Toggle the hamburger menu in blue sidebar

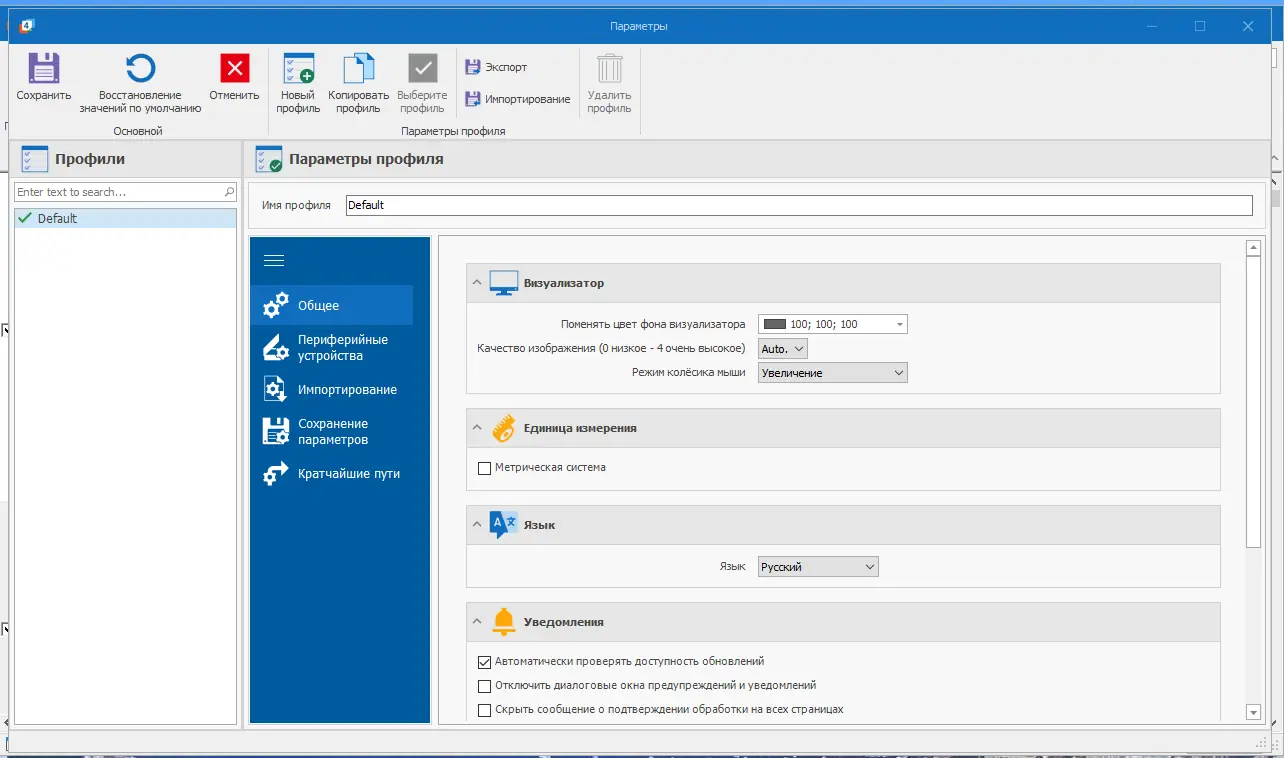(273, 261)
